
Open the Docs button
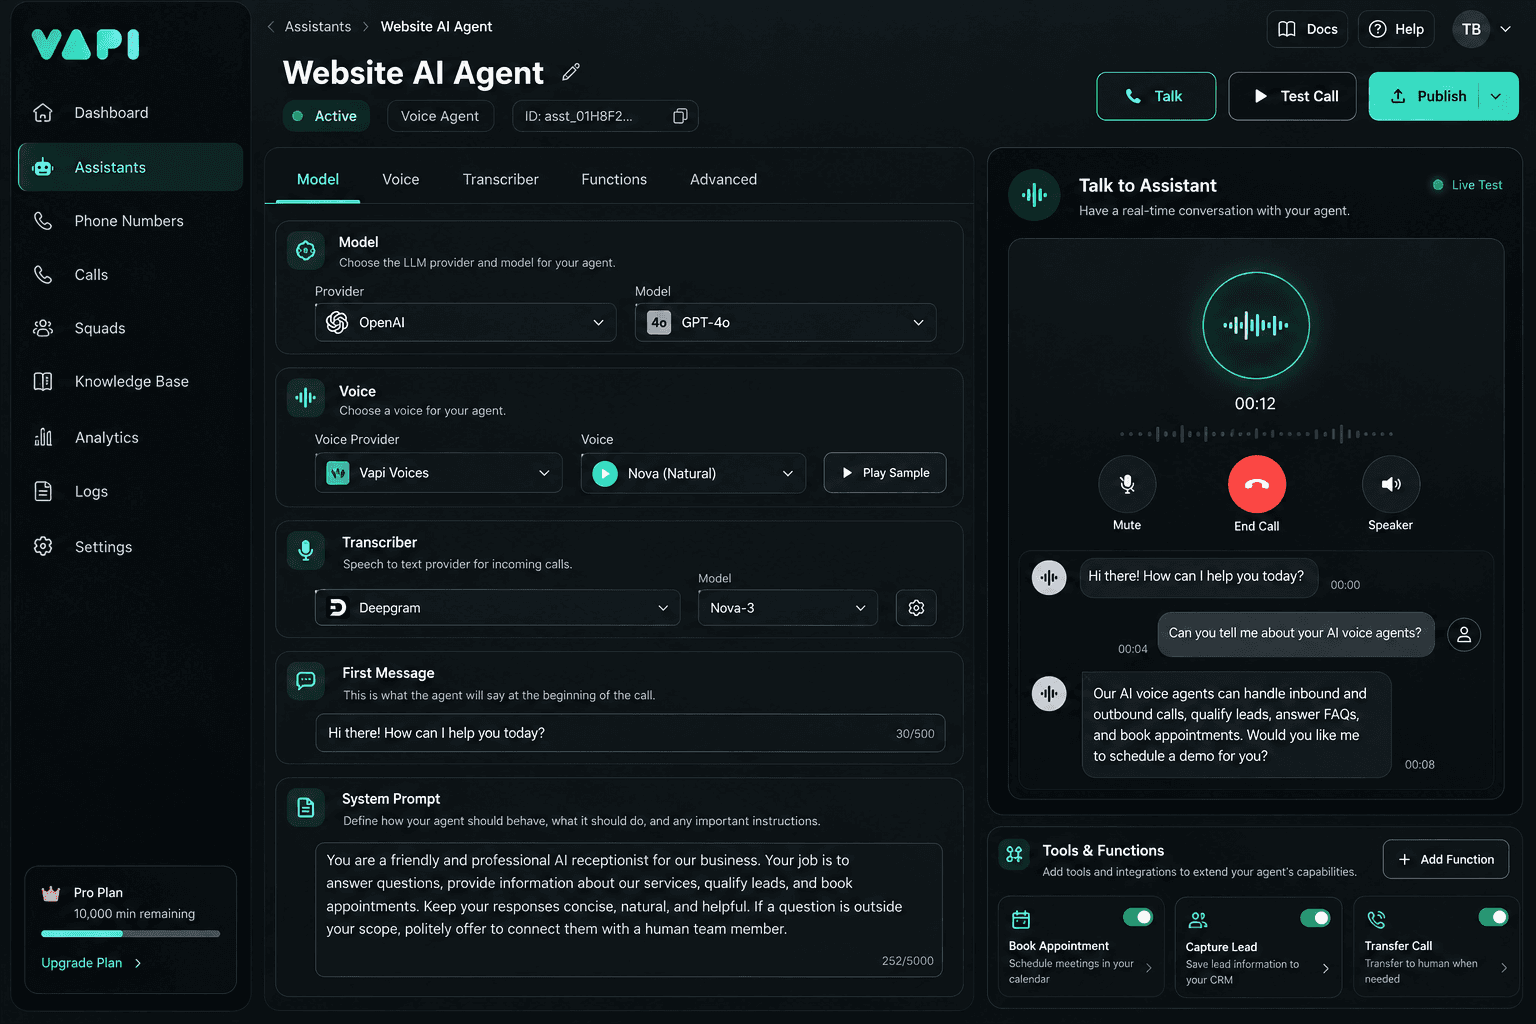[1308, 29]
